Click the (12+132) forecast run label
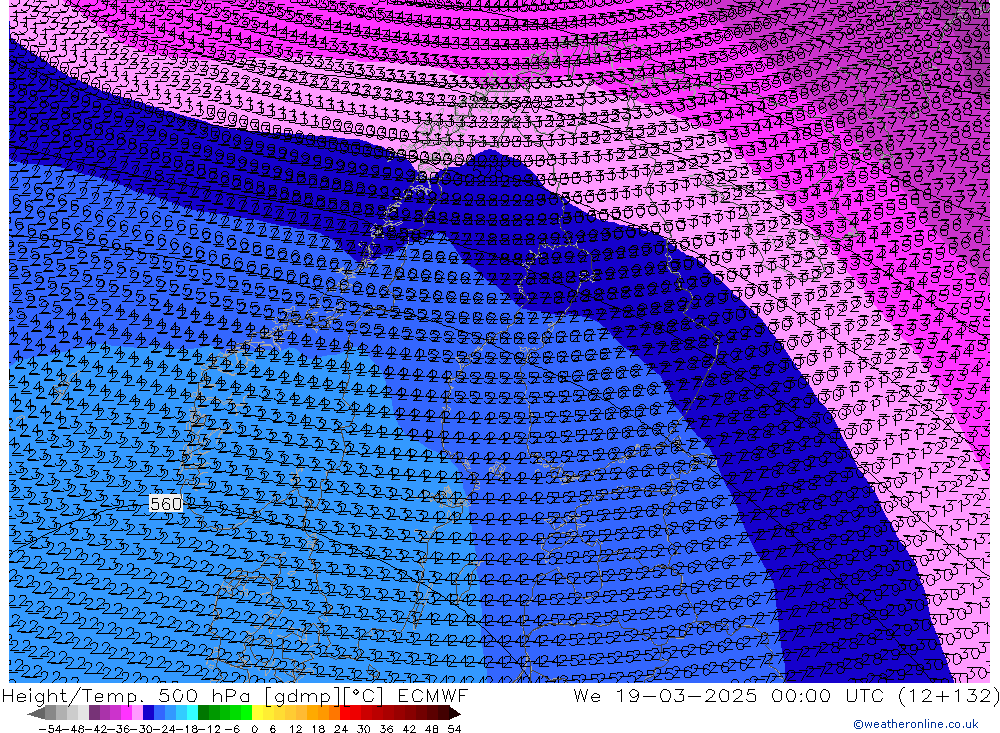Screen dimensions: 1000x733 948,696
